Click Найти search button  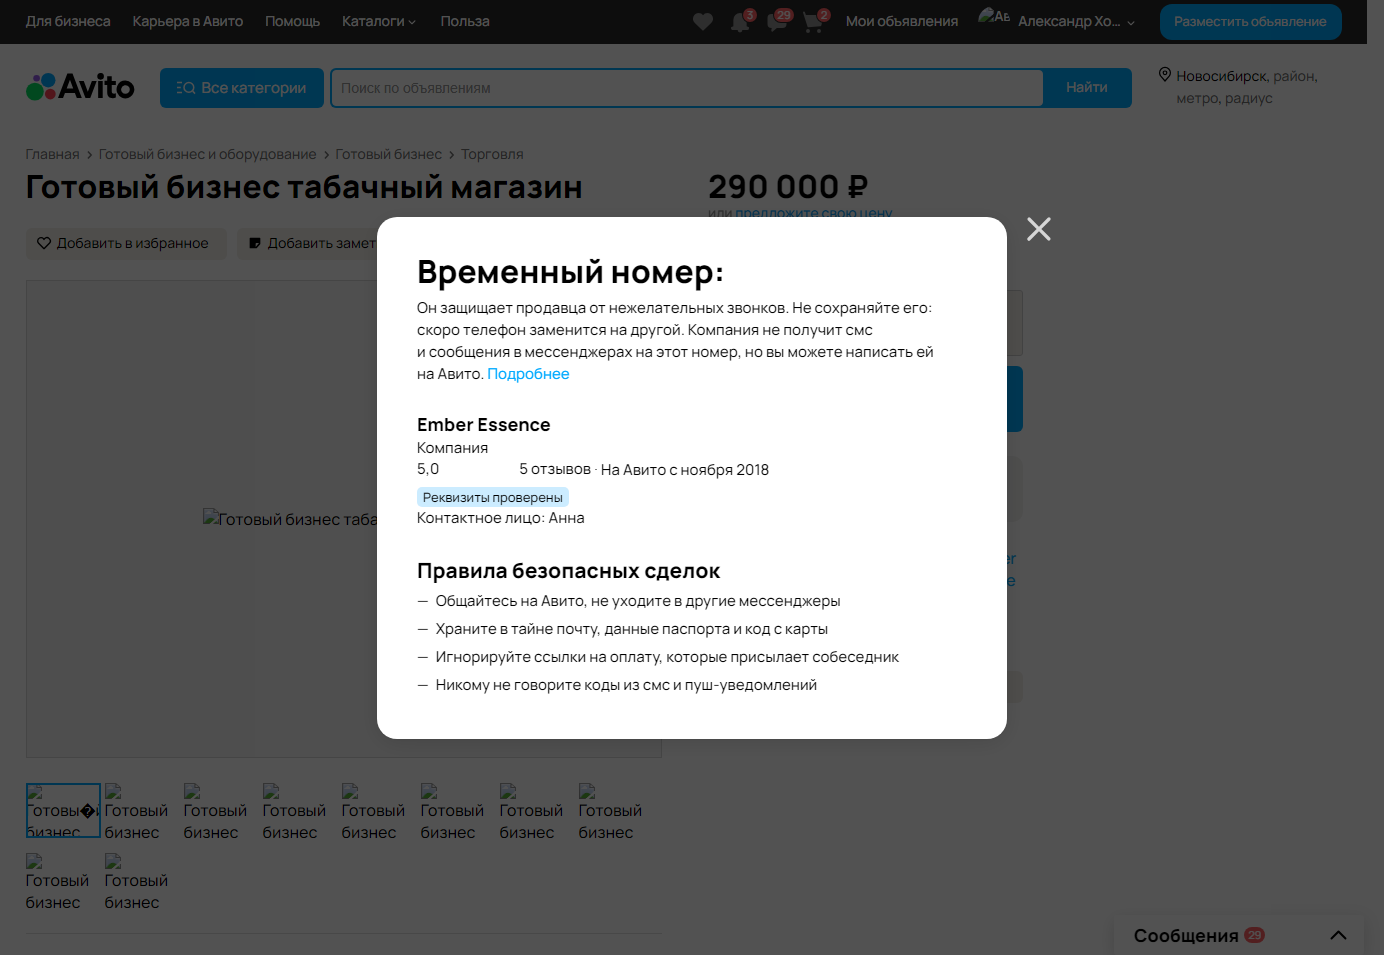point(1087,88)
